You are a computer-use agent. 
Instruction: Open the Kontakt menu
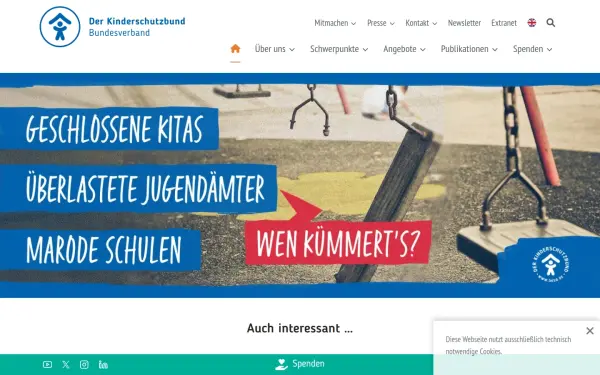pos(417,23)
